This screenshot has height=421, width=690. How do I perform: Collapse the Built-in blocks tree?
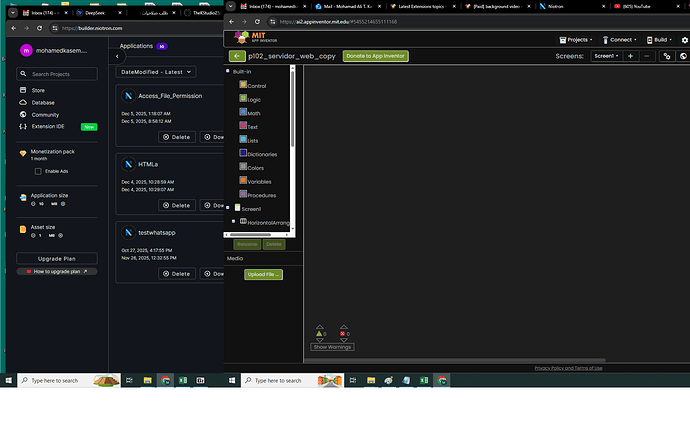pos(227,72)
